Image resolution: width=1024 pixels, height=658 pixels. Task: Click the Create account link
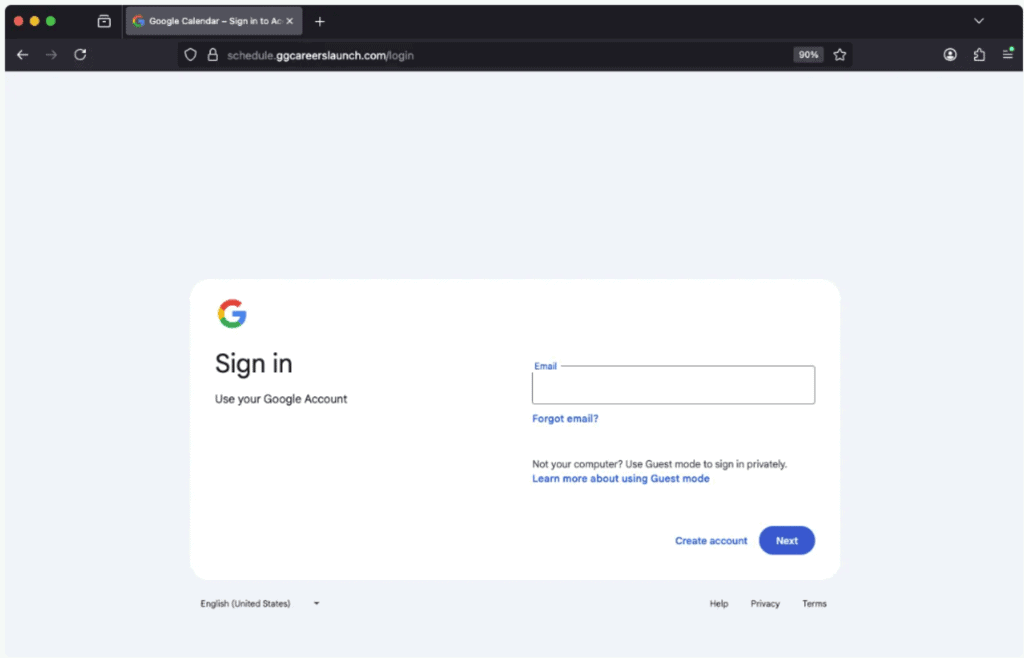(x=711, y=541)
